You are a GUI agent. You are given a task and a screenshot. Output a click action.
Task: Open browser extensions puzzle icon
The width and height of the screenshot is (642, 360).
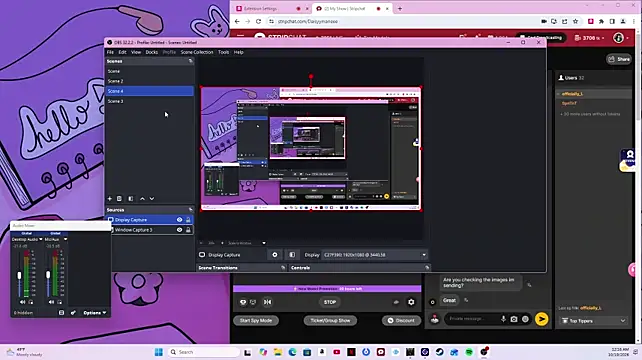tap(601, 21)
